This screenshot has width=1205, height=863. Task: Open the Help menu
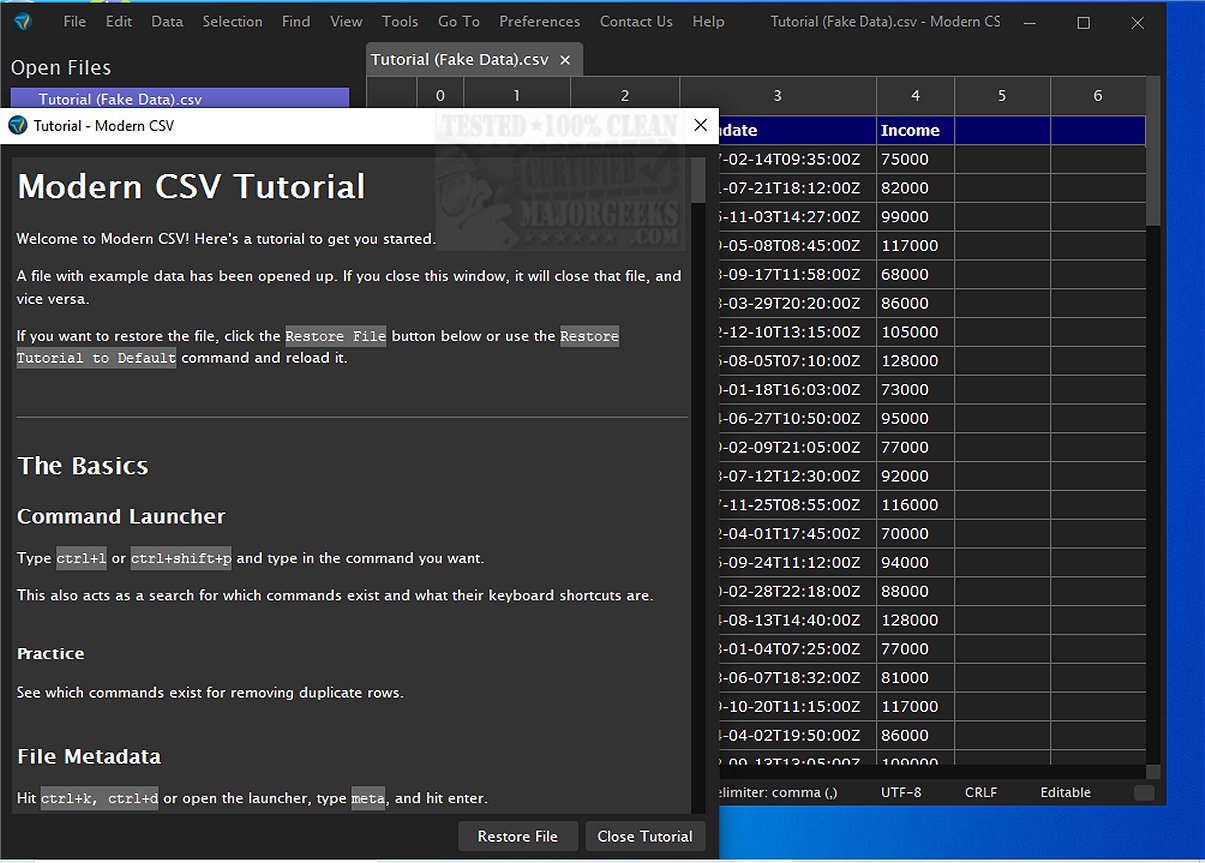pyautogui.click(x=708, y=21)
